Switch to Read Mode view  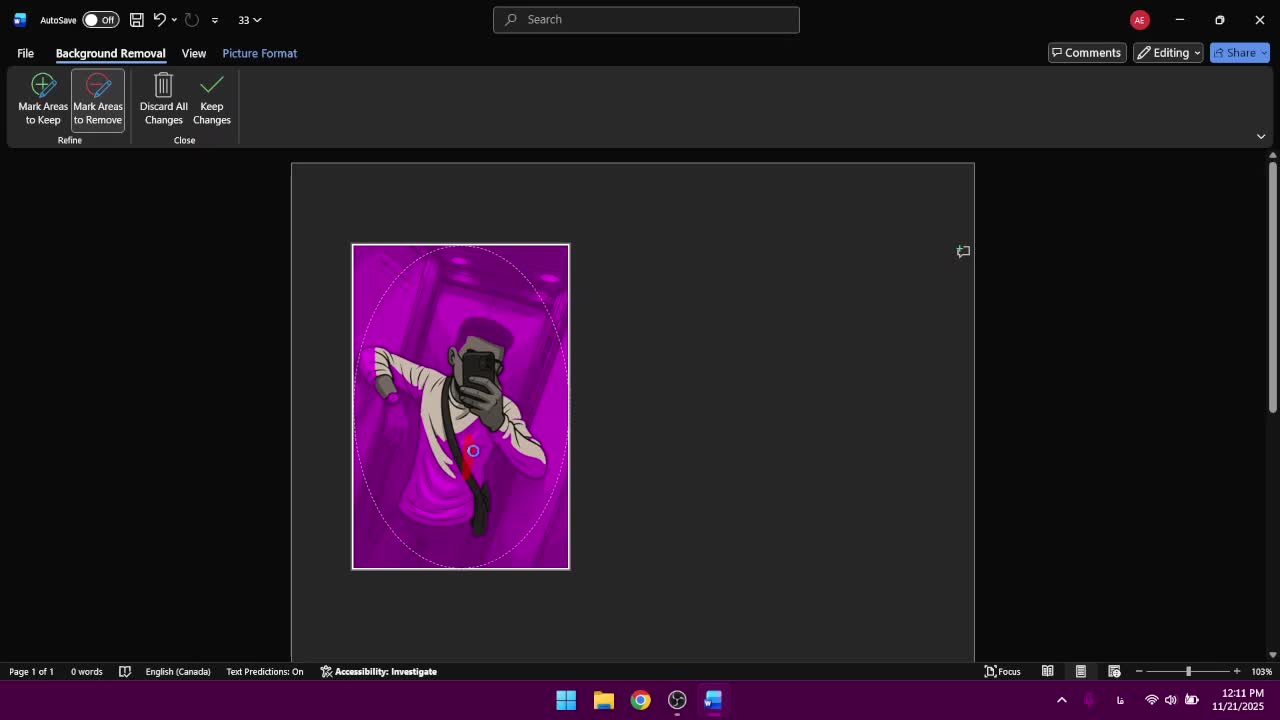click(x=1048, y=671)
